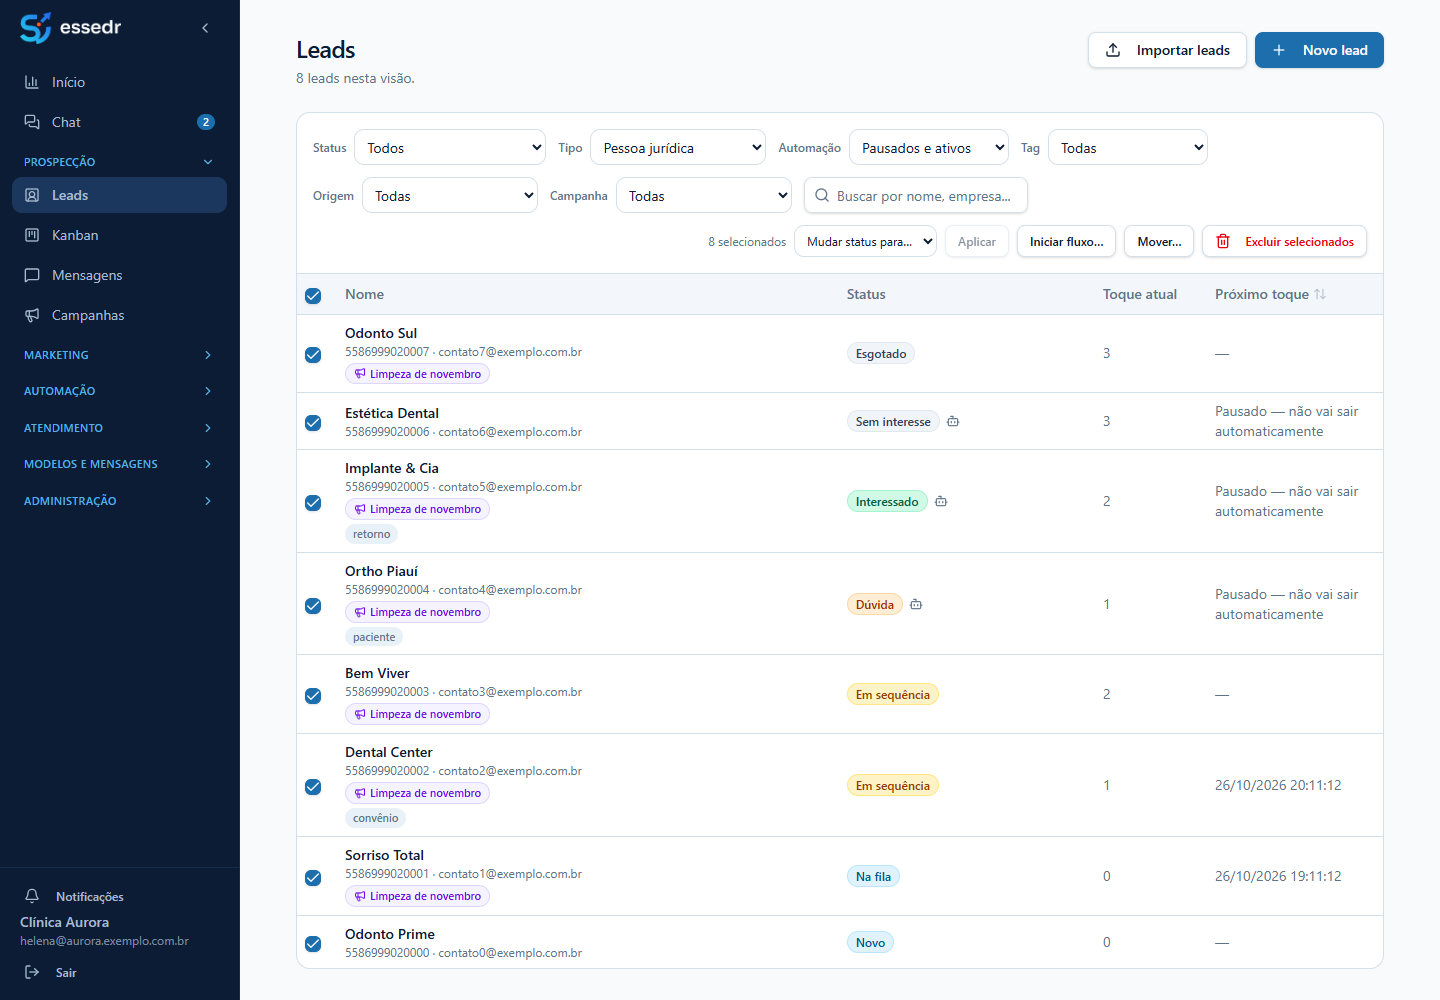This screenshot has height=1000, width=1440.
Task: Click the robot icon beside Interessado status
Action: click(941, 501)
